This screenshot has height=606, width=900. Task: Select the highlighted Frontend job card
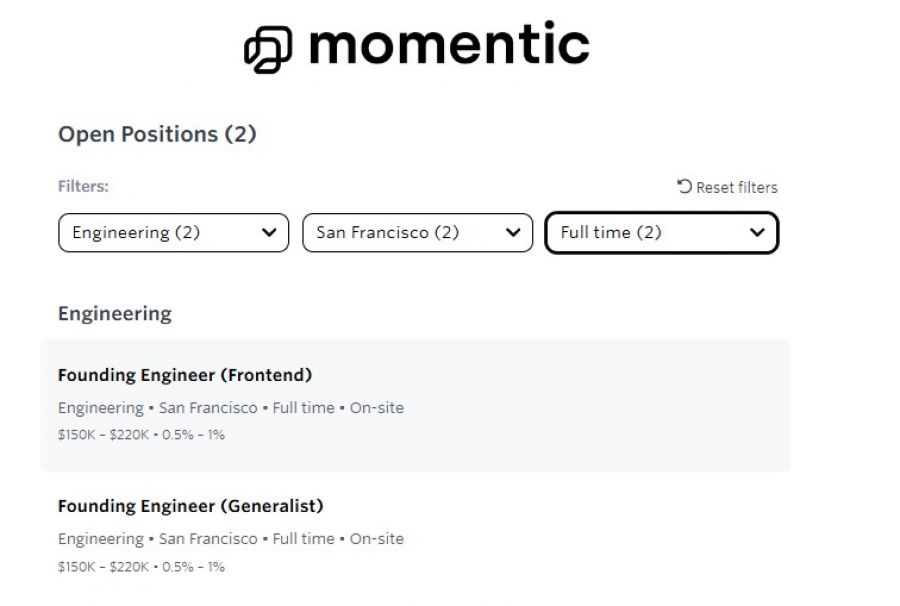415,404
